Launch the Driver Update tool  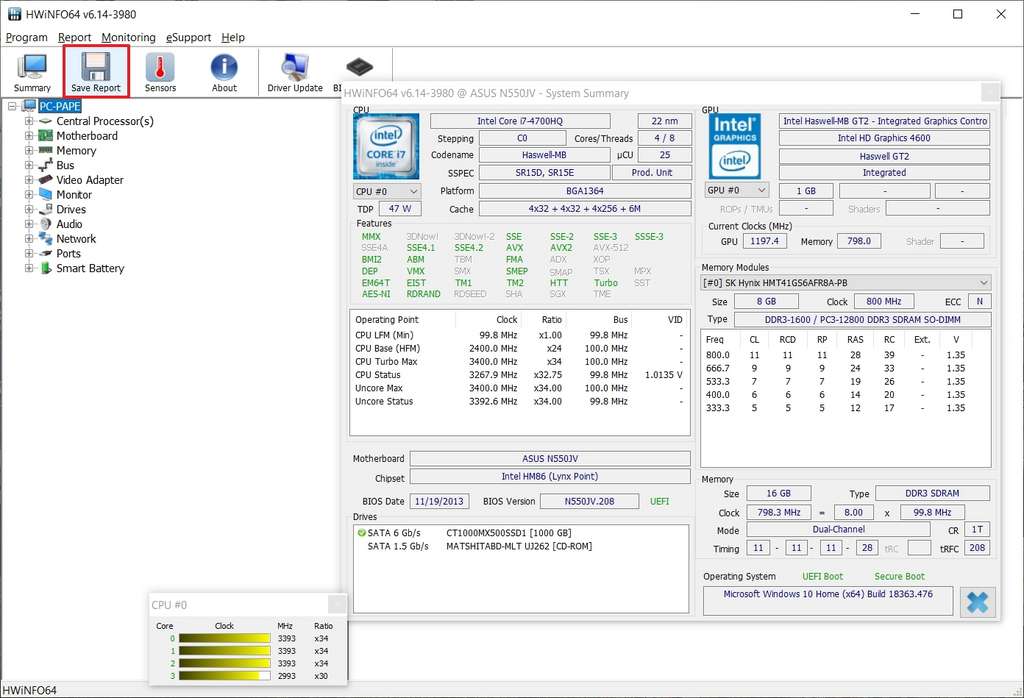(295, 72)
